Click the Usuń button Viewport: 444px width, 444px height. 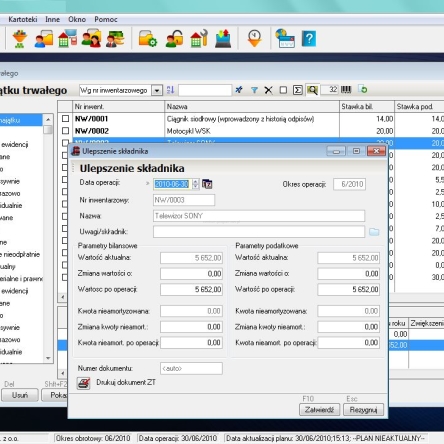coord(20,395)
